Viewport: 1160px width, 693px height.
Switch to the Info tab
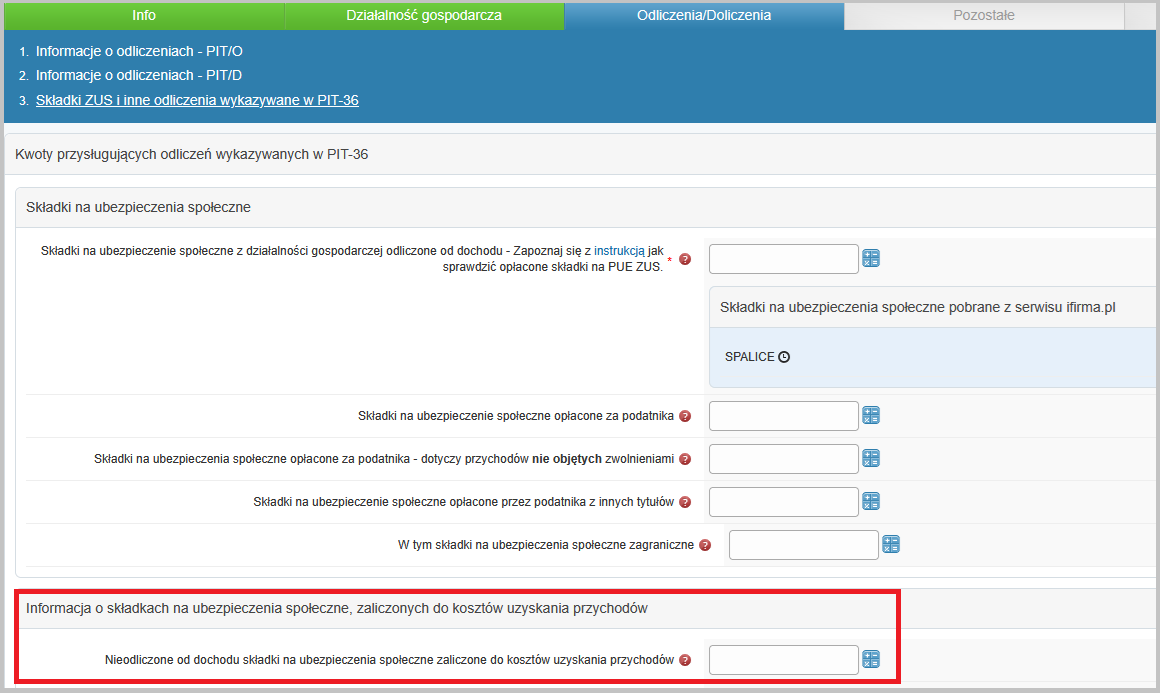pyautogui.click(x=143, y=15)
